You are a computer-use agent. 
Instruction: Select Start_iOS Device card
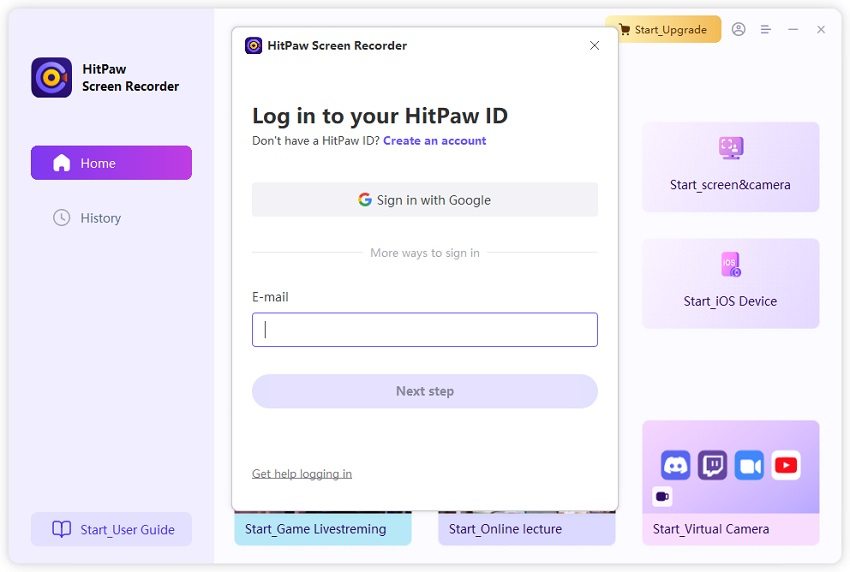(x=731, y=284)
